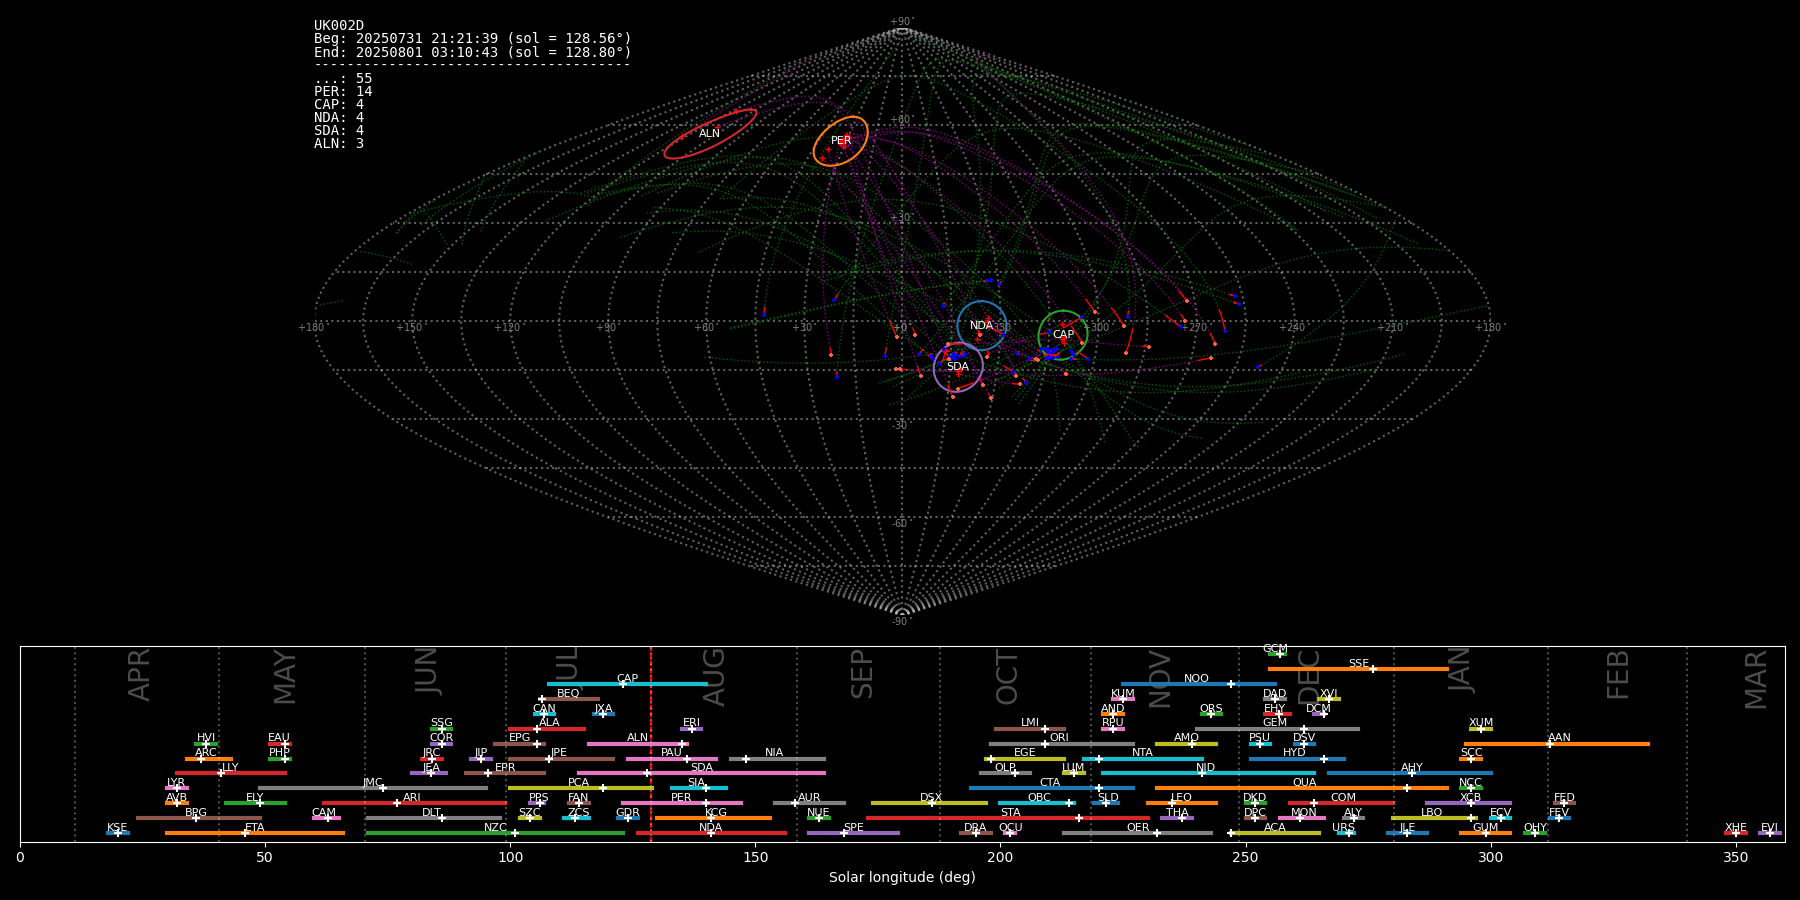Viewport: 1800px width, 900px height.
Task: Click the NTA cyan activity bar
Action: point(1145,759)
